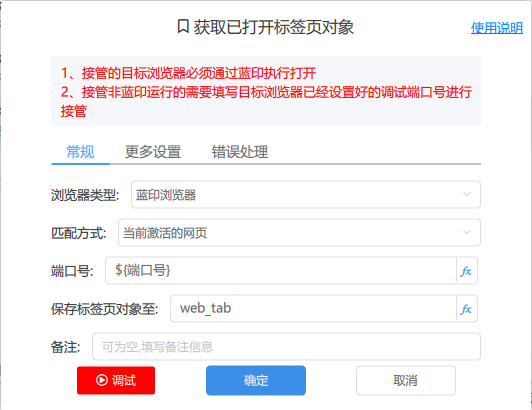
Task: Click the 端口号: label
Action: pyautogui.click(x=72, y=271)
